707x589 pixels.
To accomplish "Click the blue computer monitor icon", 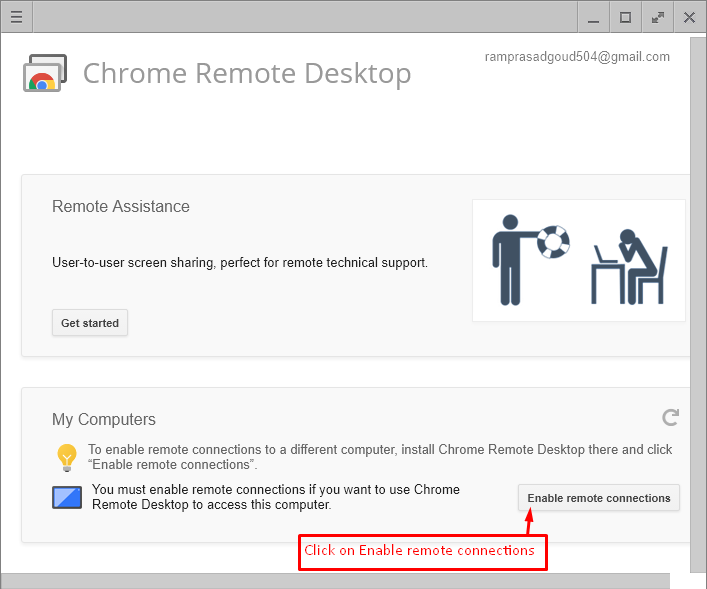I will point(67,497).
